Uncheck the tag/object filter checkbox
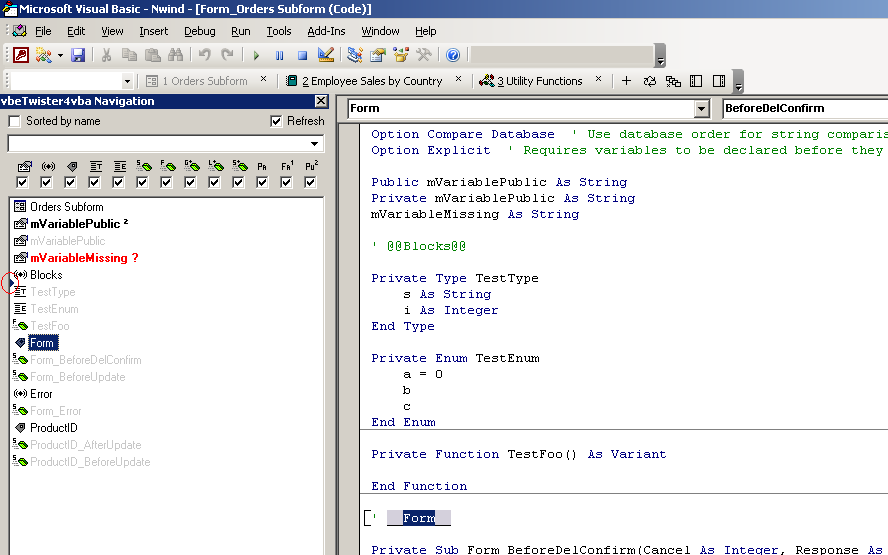The width and height of the screenshot is (888, 555). (x=70, y=182)
